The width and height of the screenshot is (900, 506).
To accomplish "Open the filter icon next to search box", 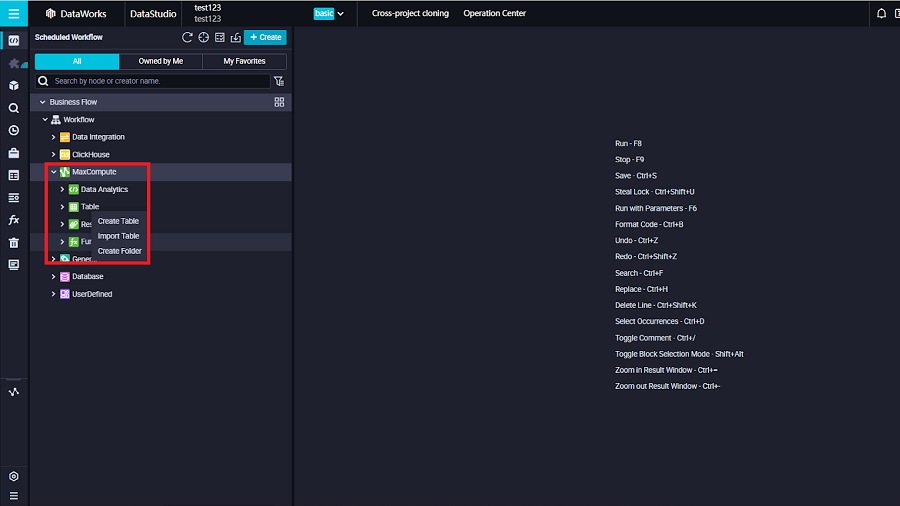I will [279, 81].
